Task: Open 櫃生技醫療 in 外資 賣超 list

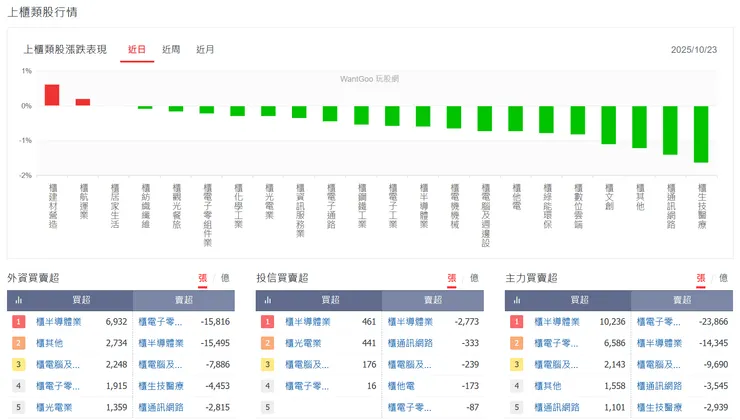Action: click(x=161, y=386)
